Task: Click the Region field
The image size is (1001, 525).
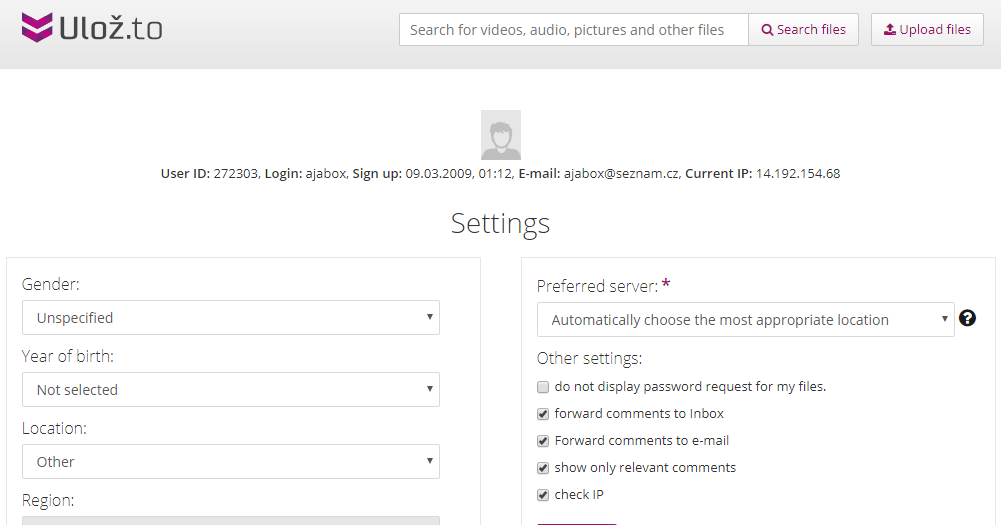Action: (230, 520)
